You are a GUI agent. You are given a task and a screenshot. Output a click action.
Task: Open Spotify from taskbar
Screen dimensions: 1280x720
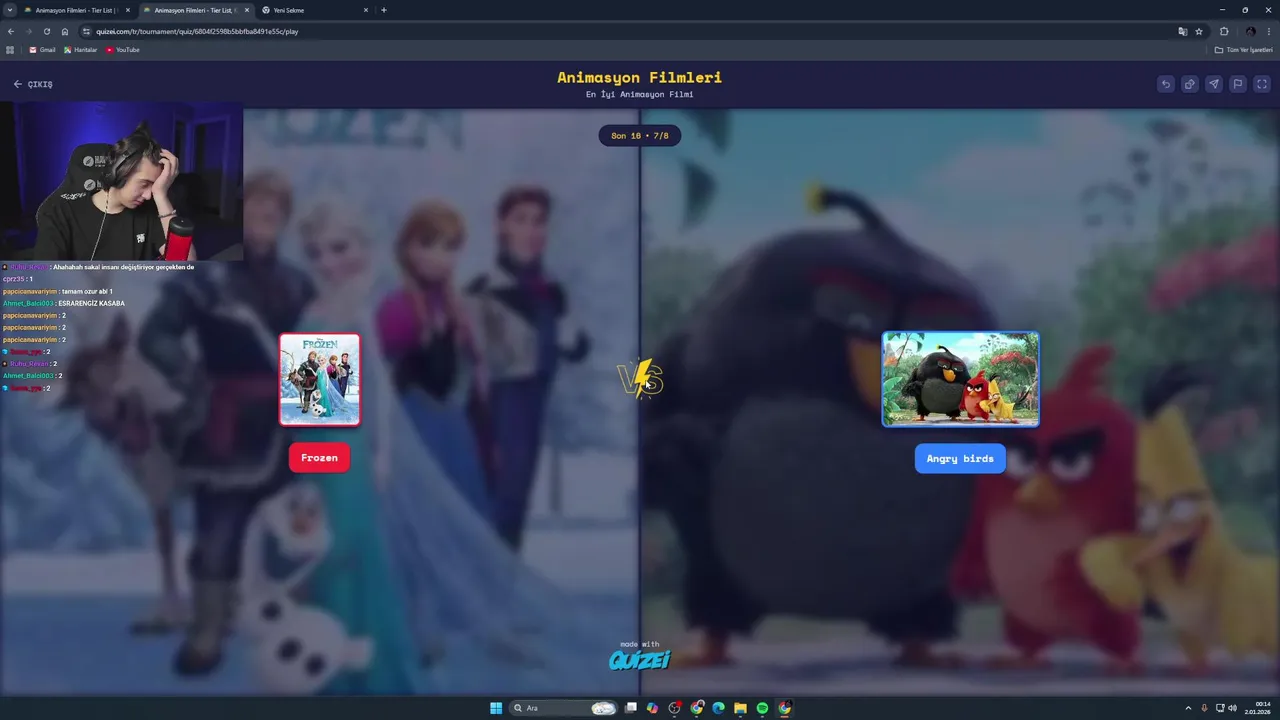click(x=762, y=708)
